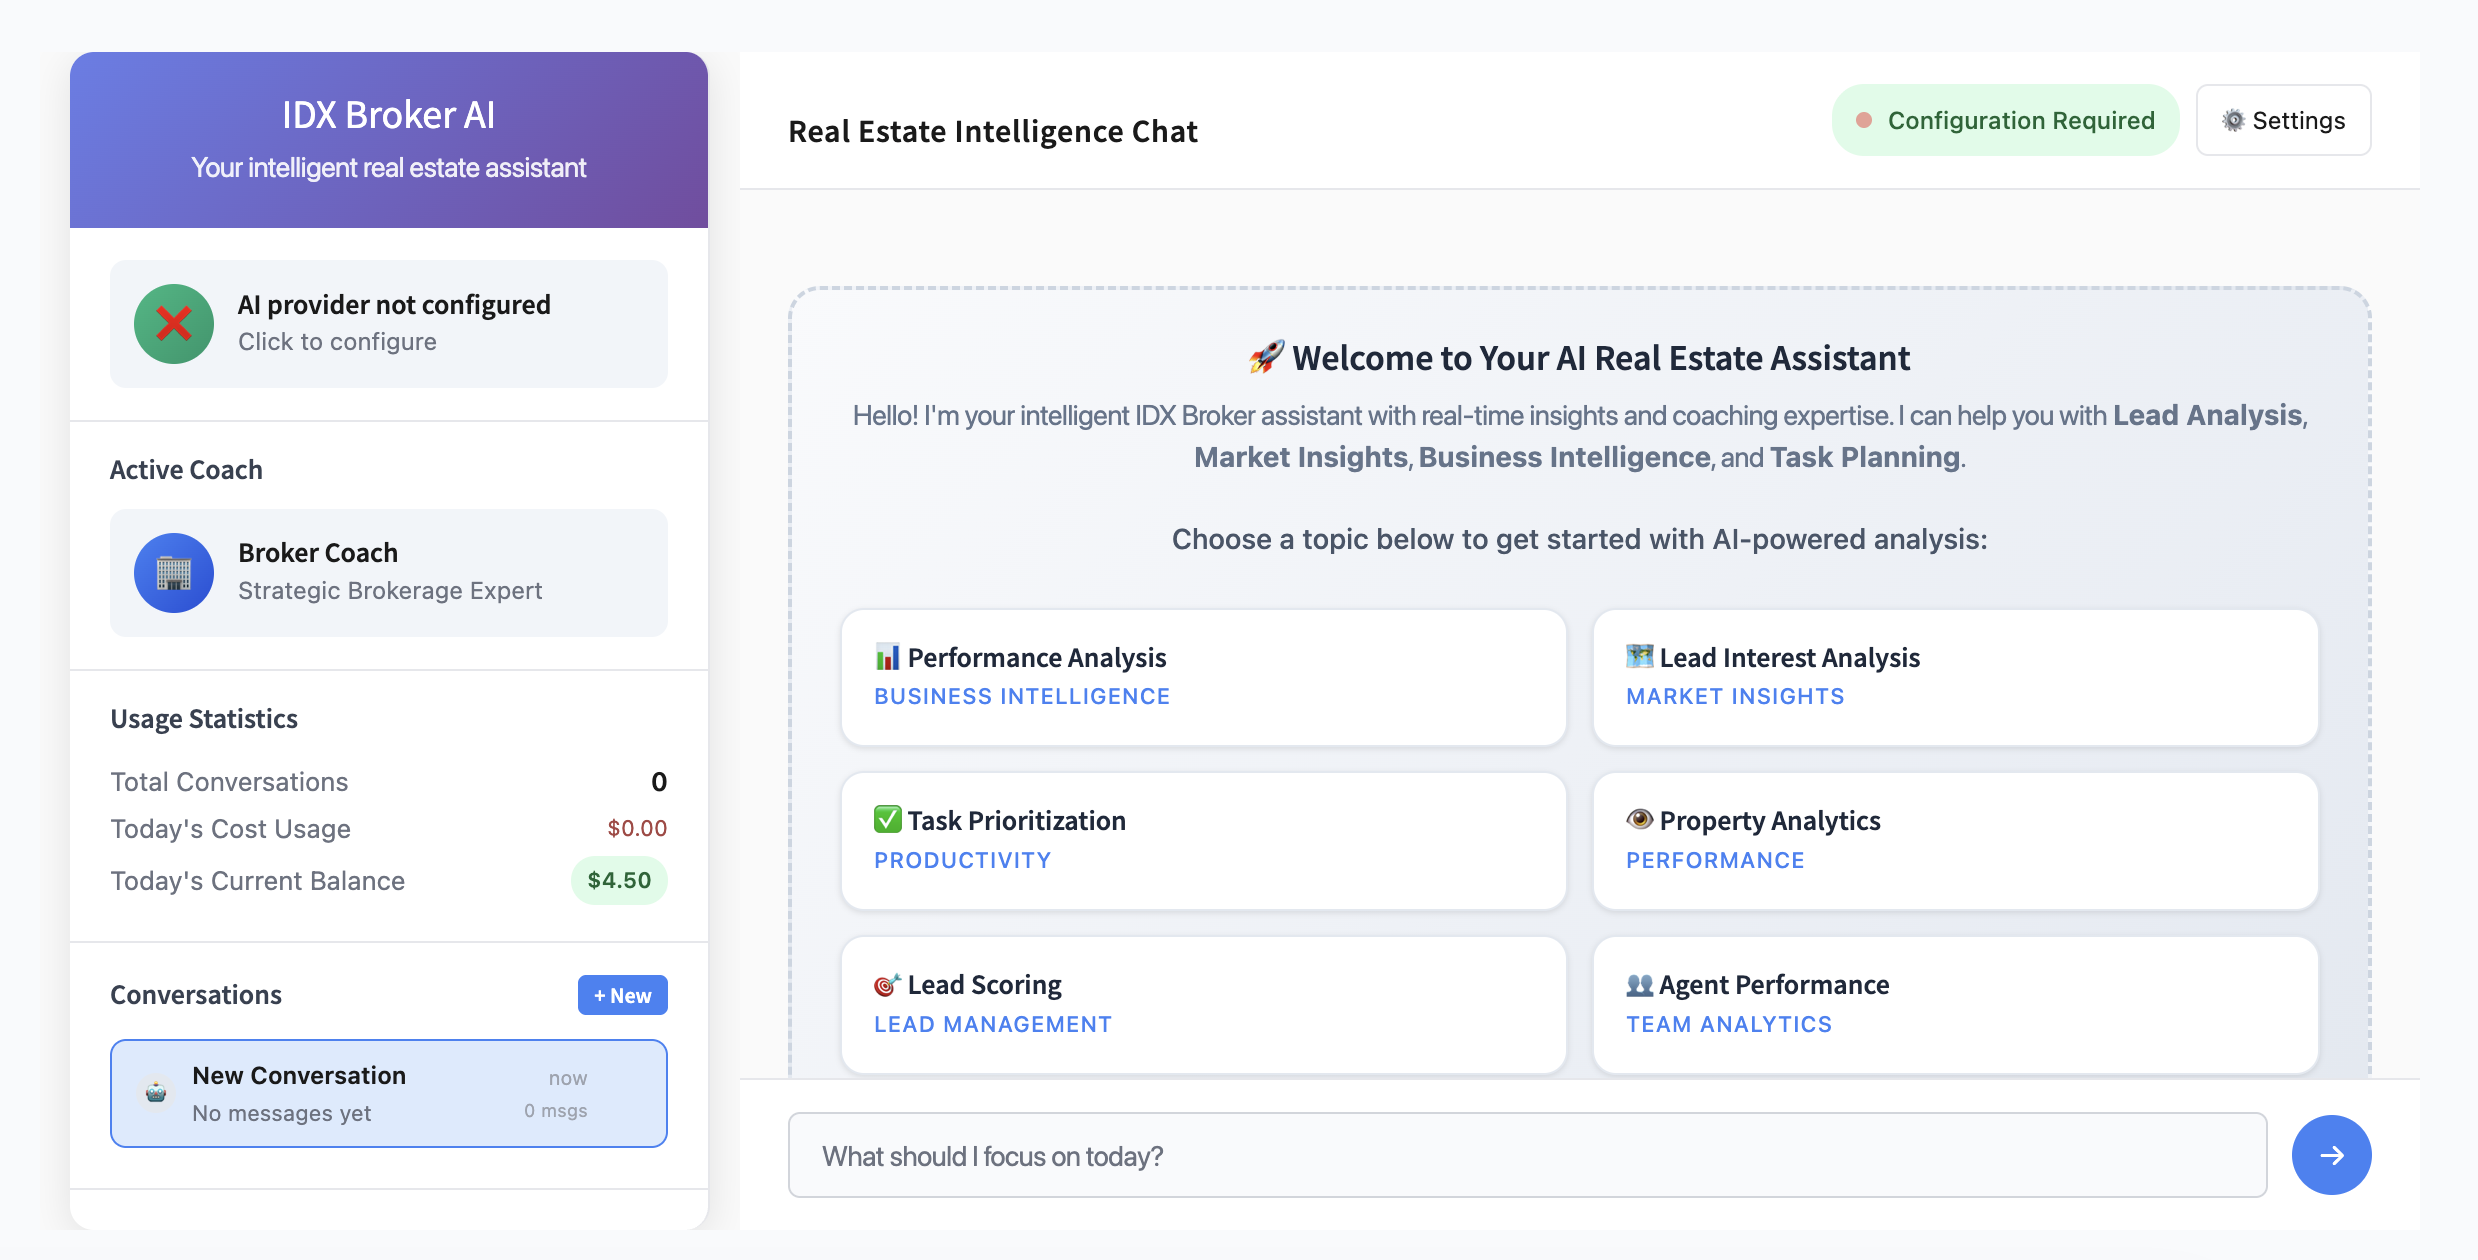Open the Settings button
The height and width of the screenshot is (1260, 2478).
coord(2283,120)
